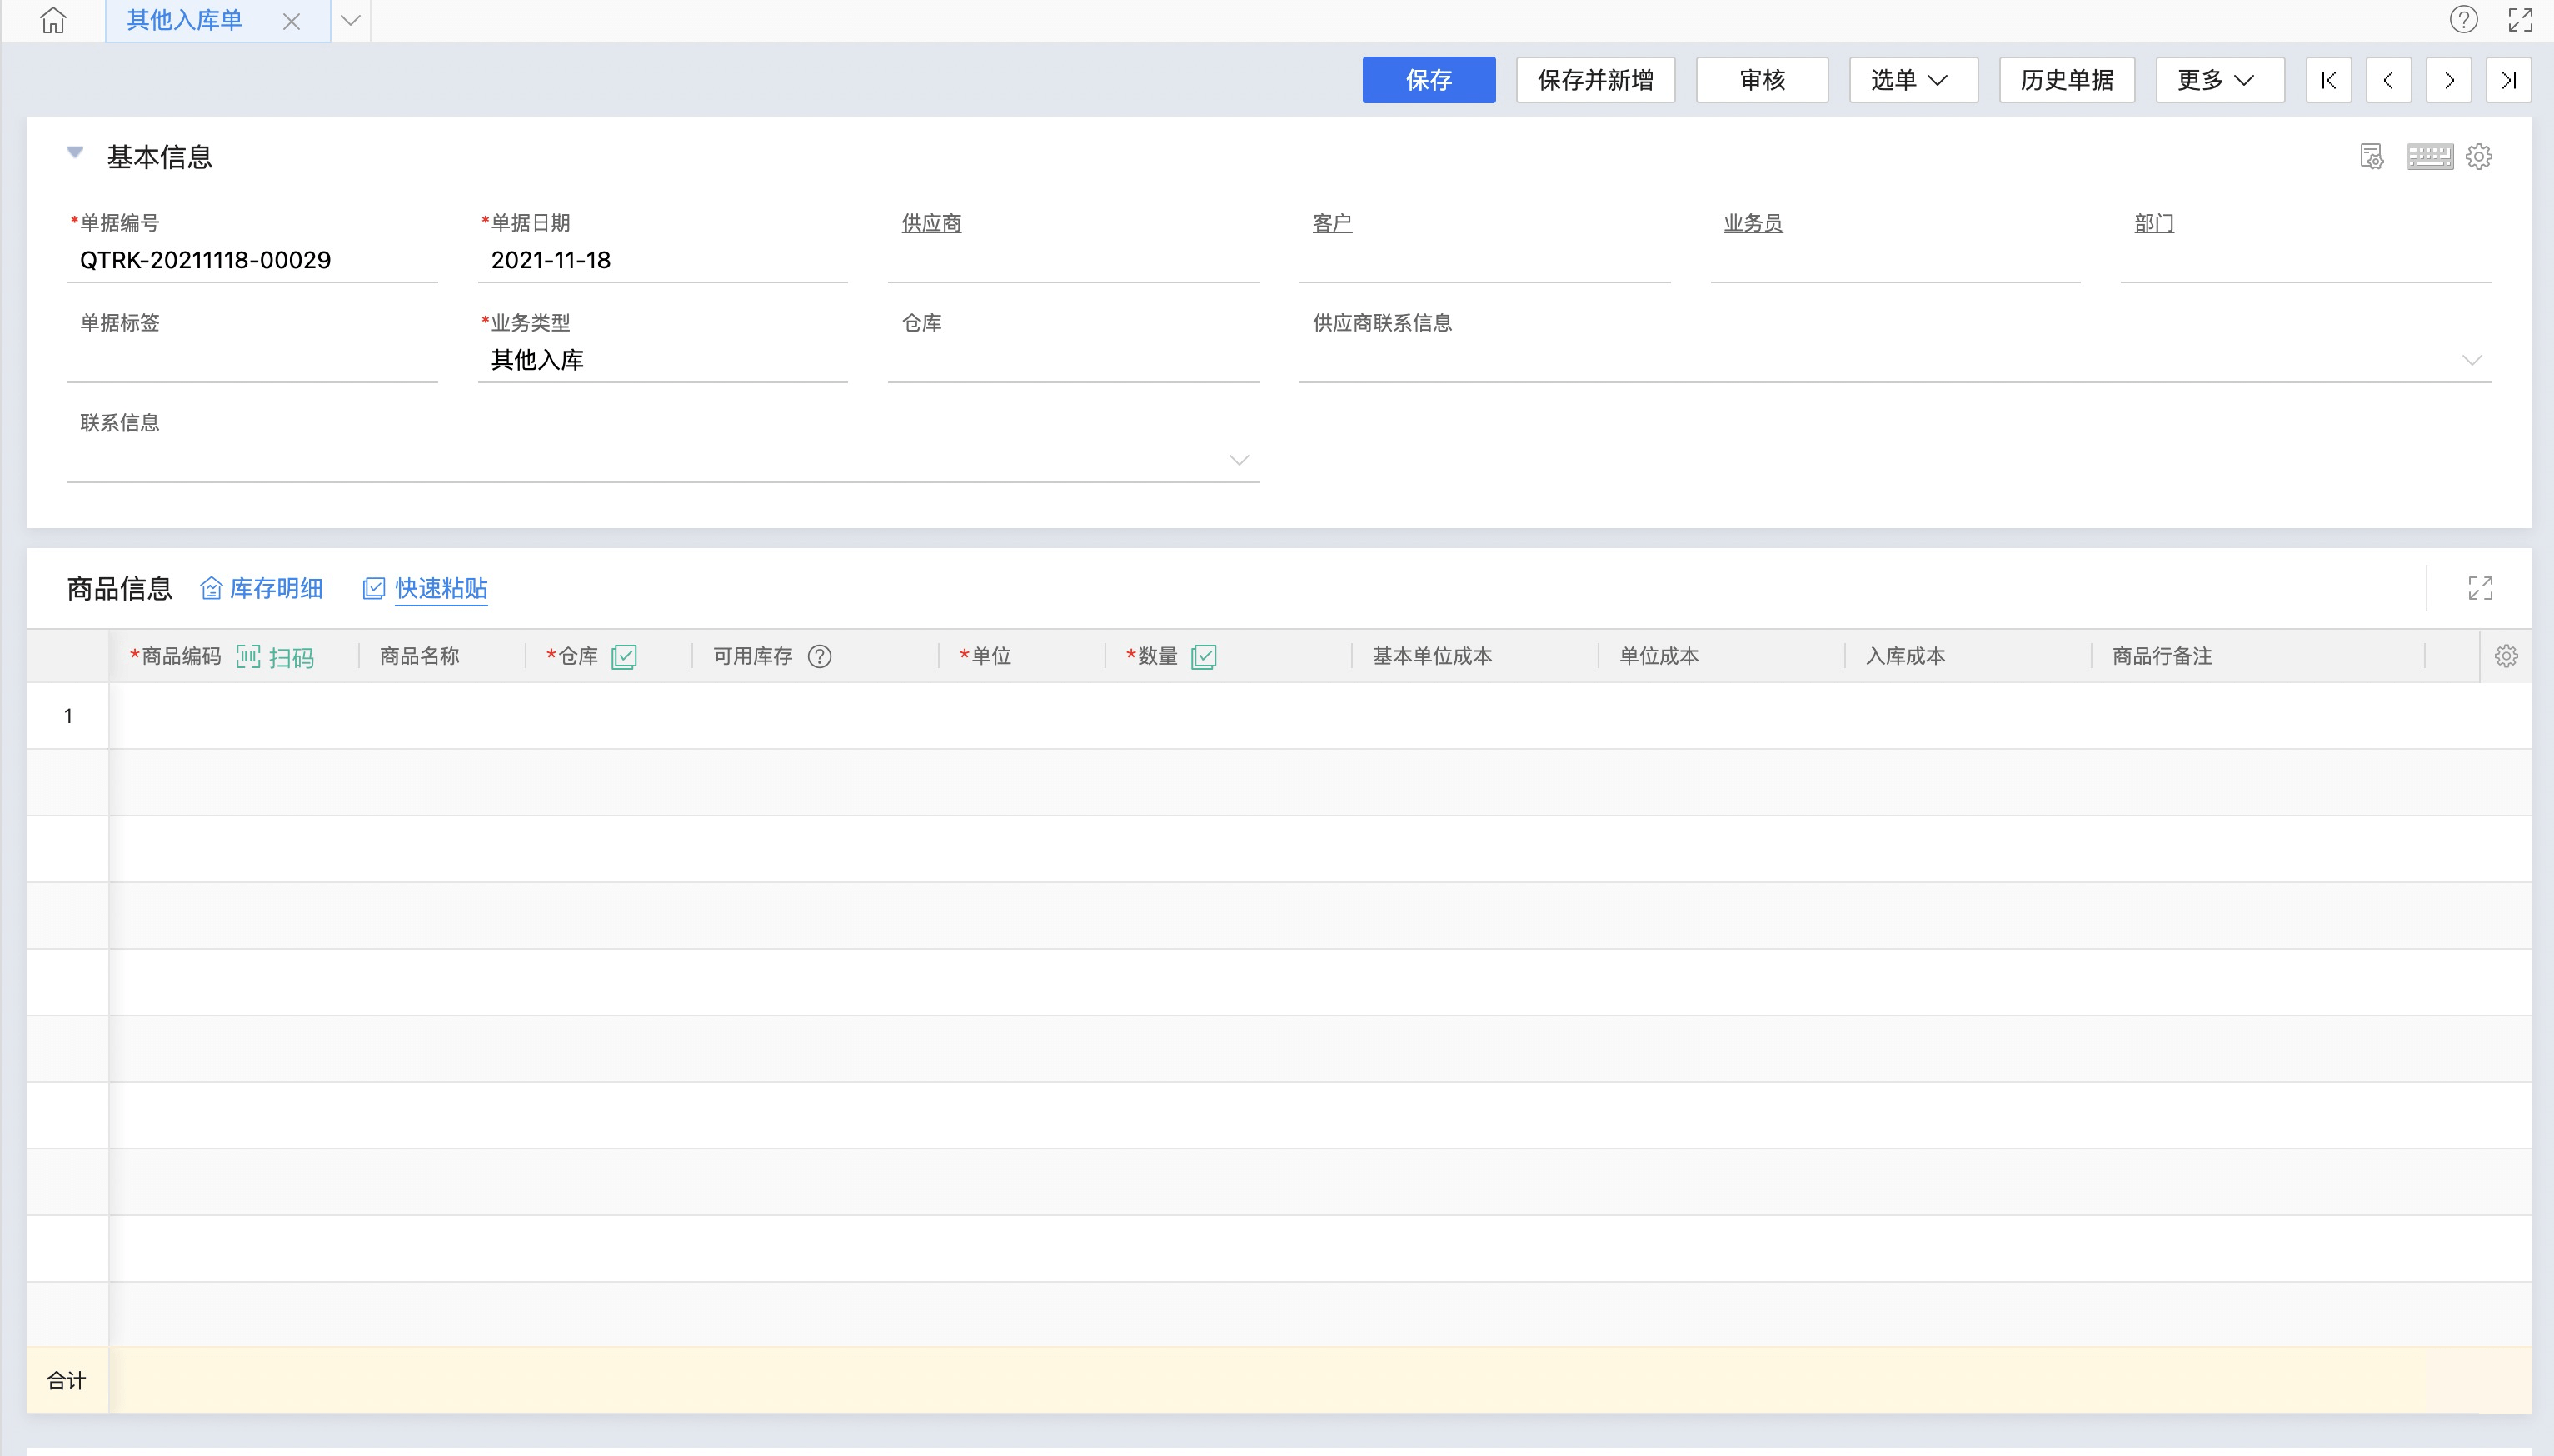Click the 快速粘贴 checkbox icon
Image resolution: width=2554 pixels, height=1456 pixels.
pyautogui.click(x=373, y=588)
